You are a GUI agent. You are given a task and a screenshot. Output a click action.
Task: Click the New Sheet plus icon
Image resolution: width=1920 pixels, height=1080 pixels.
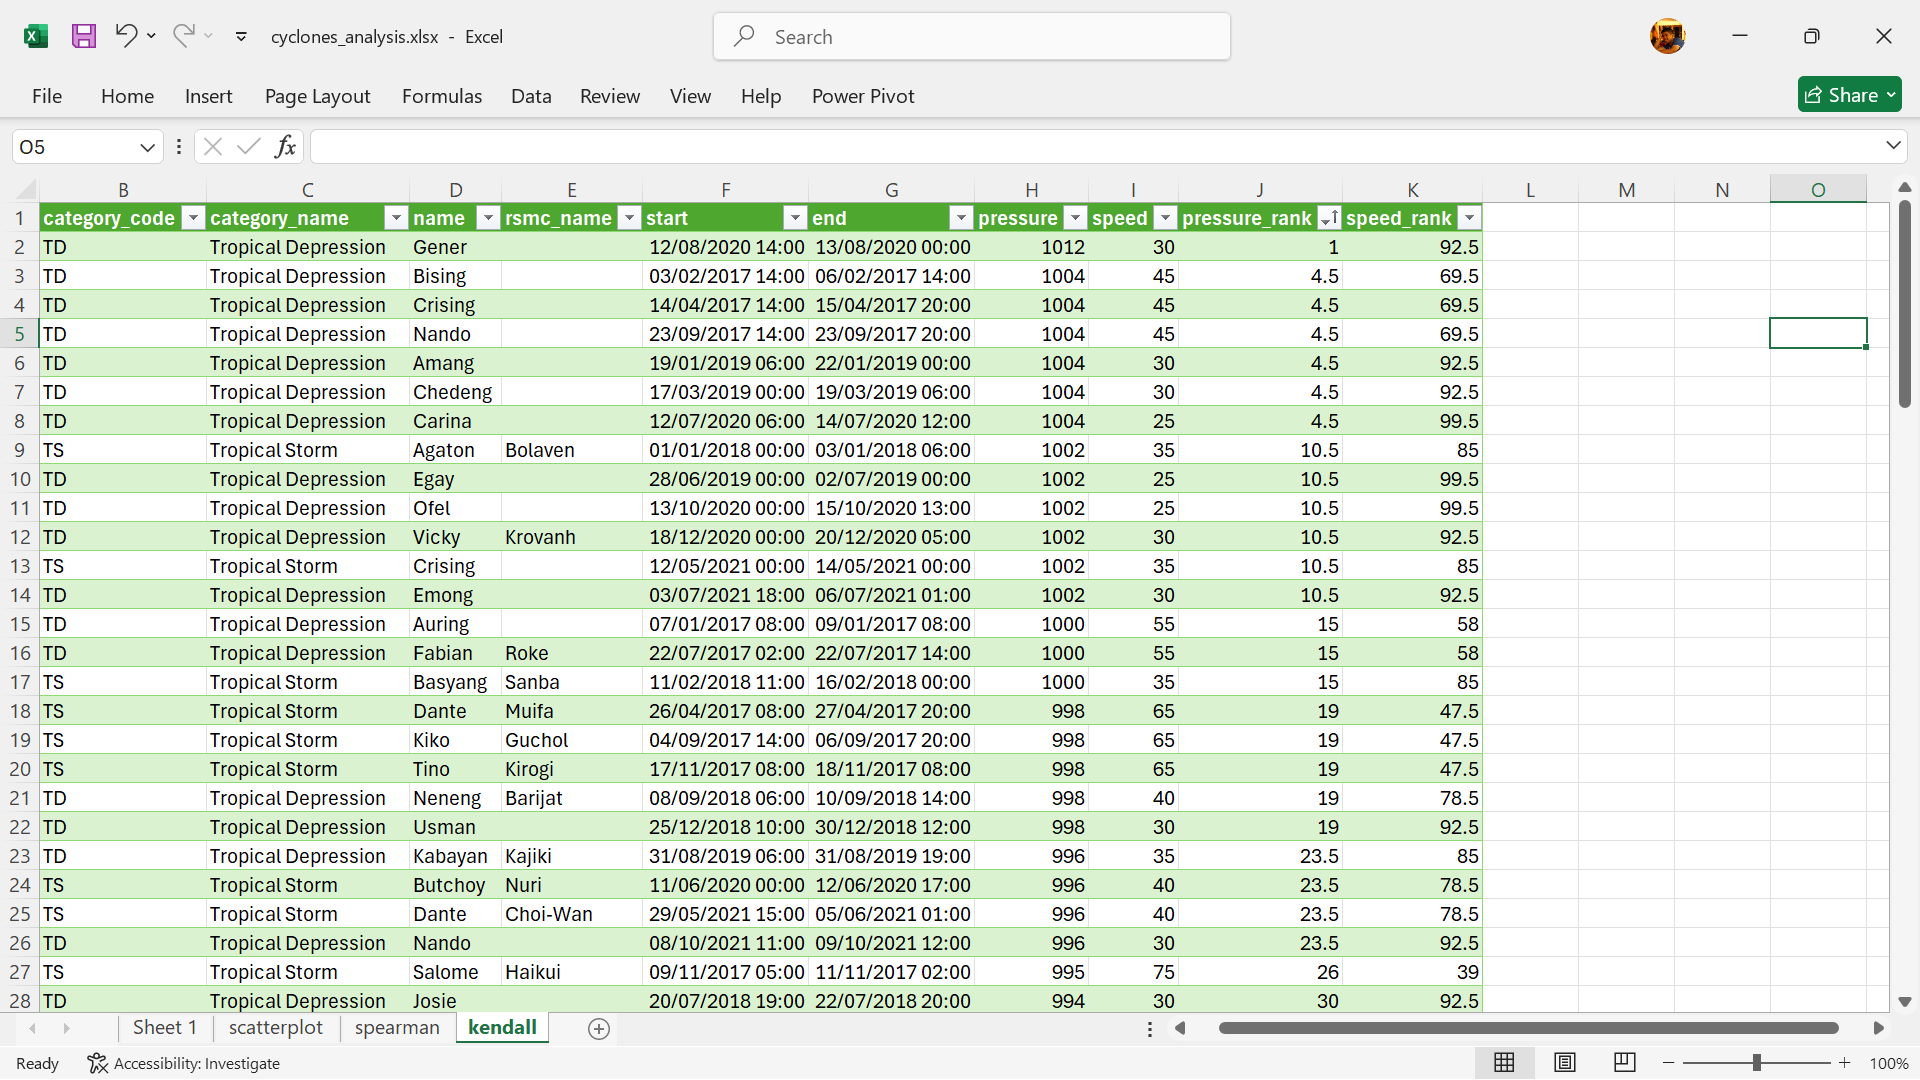point(599,1029)
